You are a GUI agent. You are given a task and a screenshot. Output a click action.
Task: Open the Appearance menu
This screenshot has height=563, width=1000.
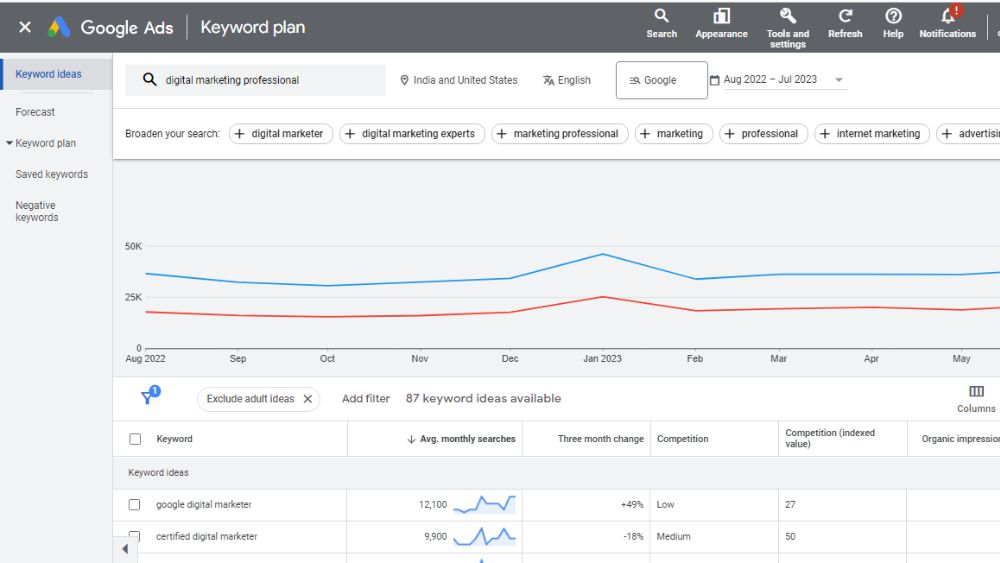(721, 24)
